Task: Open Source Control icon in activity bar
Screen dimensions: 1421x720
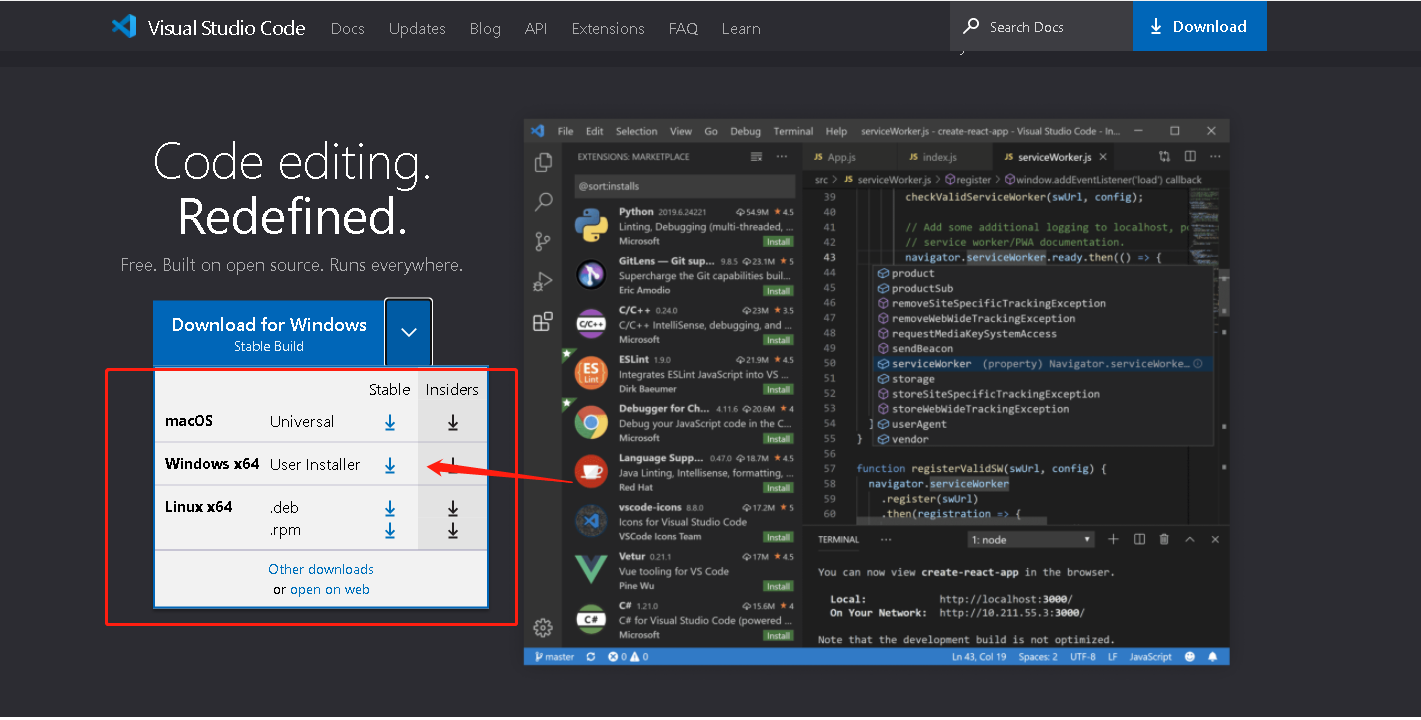Action: point(543,241)
